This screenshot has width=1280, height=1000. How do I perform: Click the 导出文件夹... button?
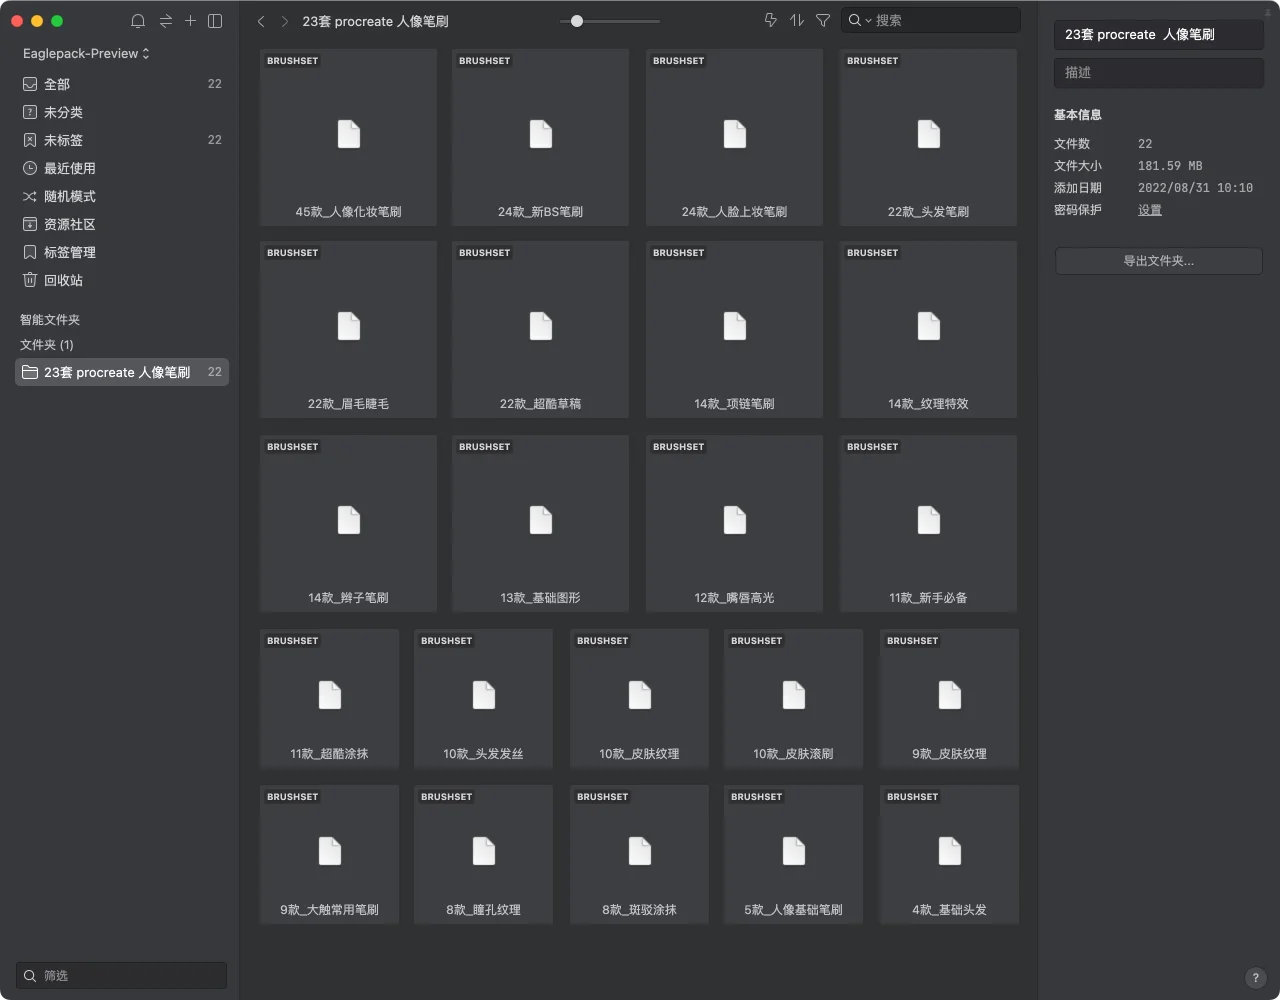(1159, 261)
